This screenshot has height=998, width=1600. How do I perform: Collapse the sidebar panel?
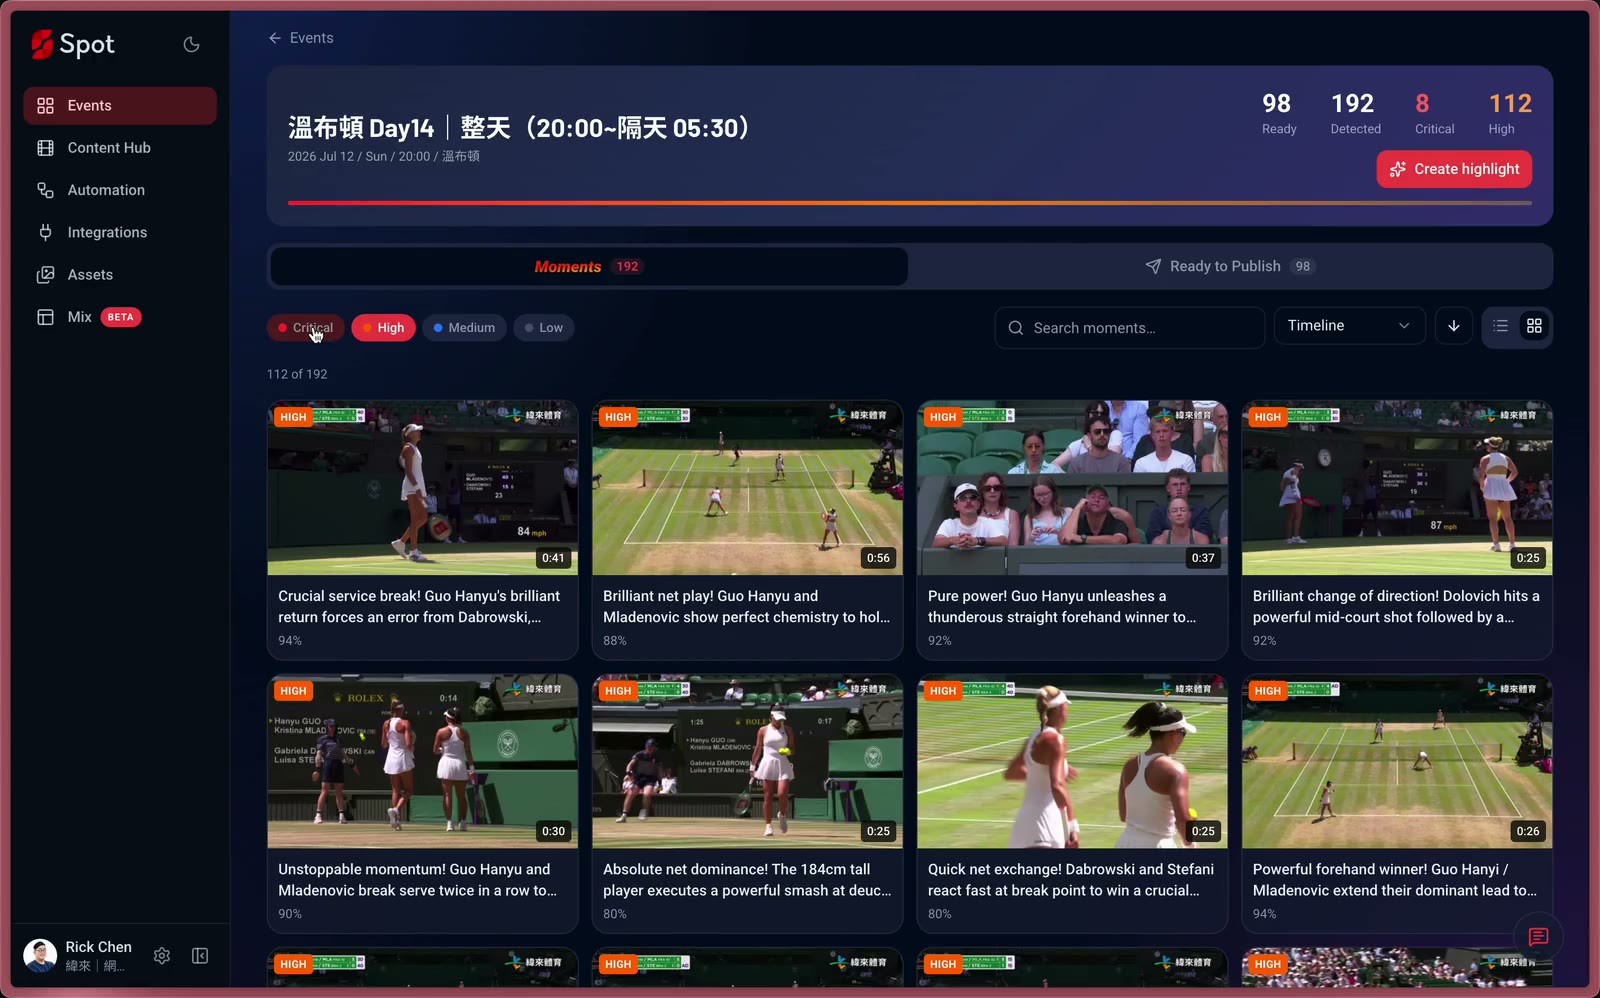tap(200, 956)
